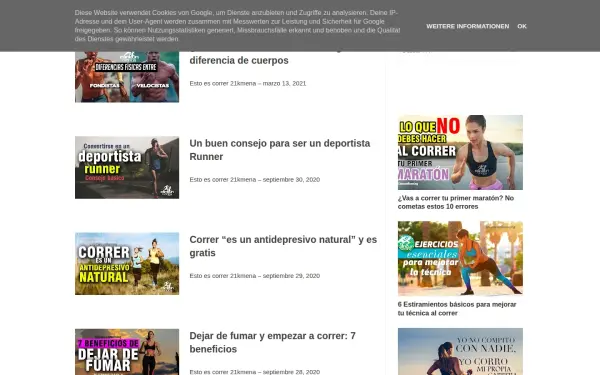Click sidebar image 'Ejercicios esenciales para mejorar la técnica'
This screenshot has width=600, height=375.
tap(460, 258)
